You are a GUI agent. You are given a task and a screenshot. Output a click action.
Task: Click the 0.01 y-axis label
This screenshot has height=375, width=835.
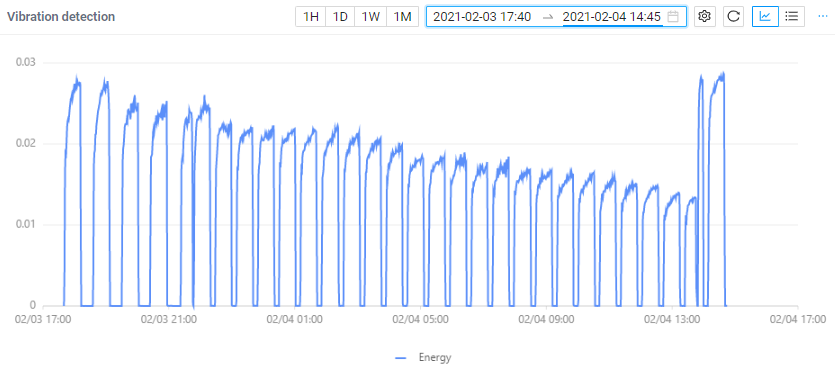(25, 225)
